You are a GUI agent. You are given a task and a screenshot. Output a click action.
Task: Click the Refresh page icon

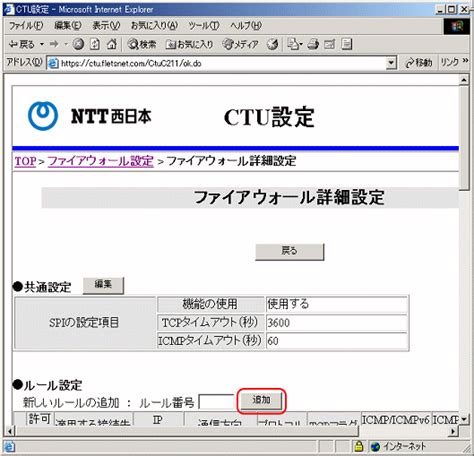click(95, 44)
